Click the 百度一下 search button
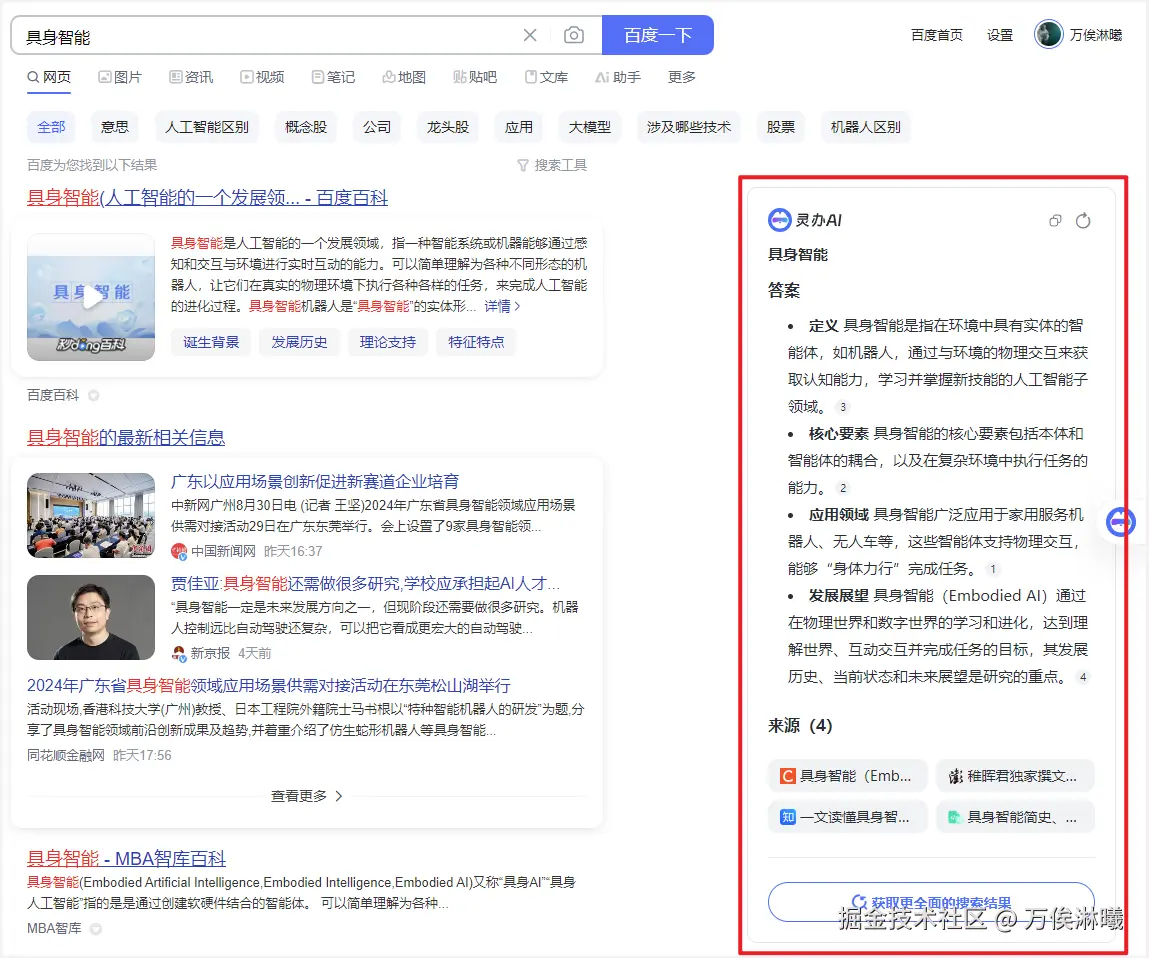 click(656, 34)
